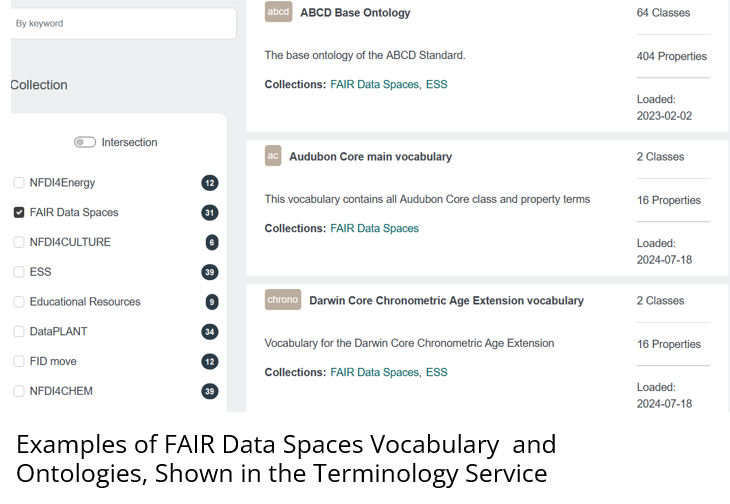Open the ABCD Base Ontology title

355,13
